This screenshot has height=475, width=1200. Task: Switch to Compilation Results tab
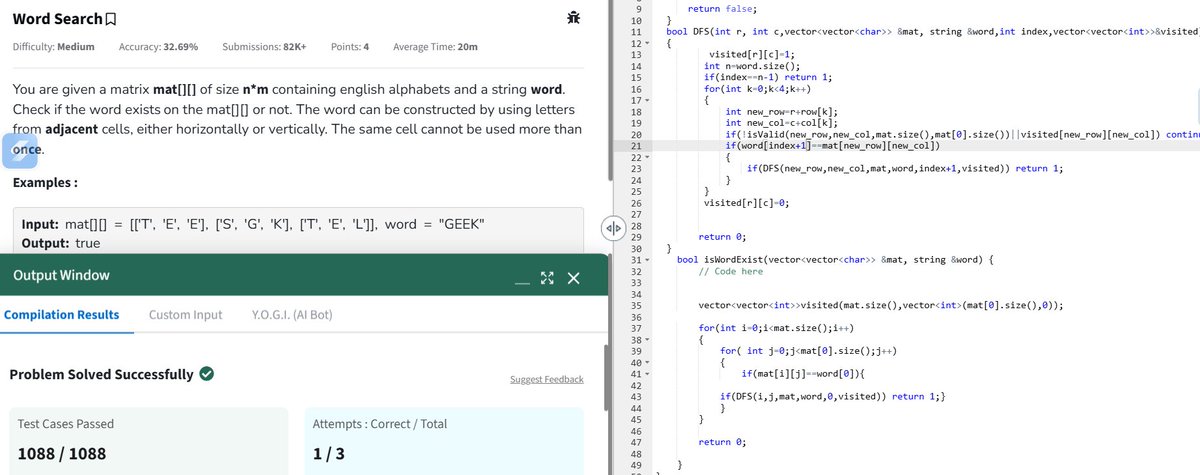pos(62,314)
